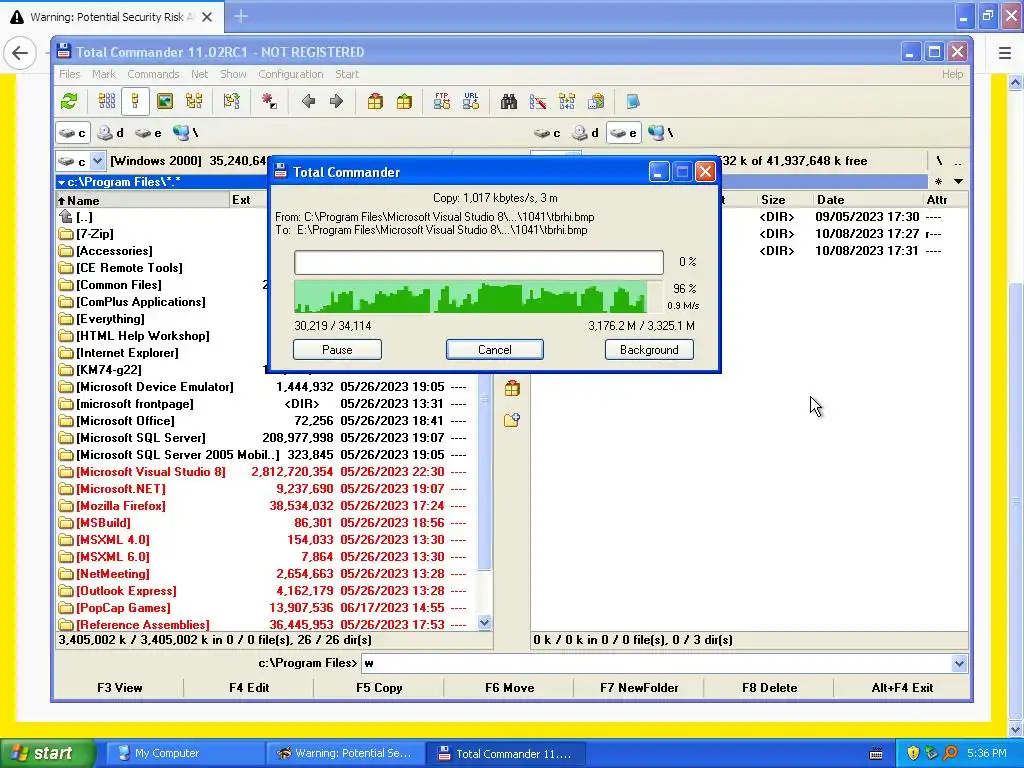Open right panel directory history arrow
Viewport: 1024px width, 768px height.
coord(958,182)
